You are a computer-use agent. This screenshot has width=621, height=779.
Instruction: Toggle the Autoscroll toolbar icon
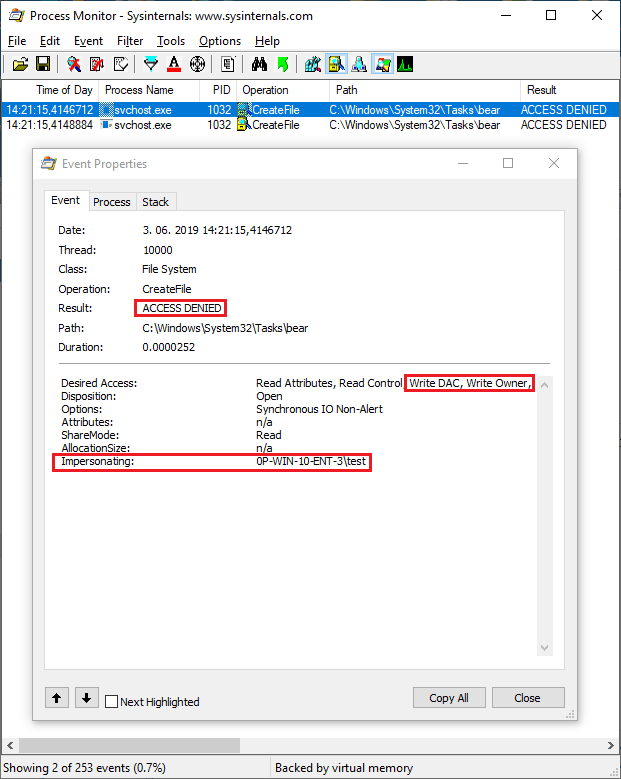click(x=97, y=64)
